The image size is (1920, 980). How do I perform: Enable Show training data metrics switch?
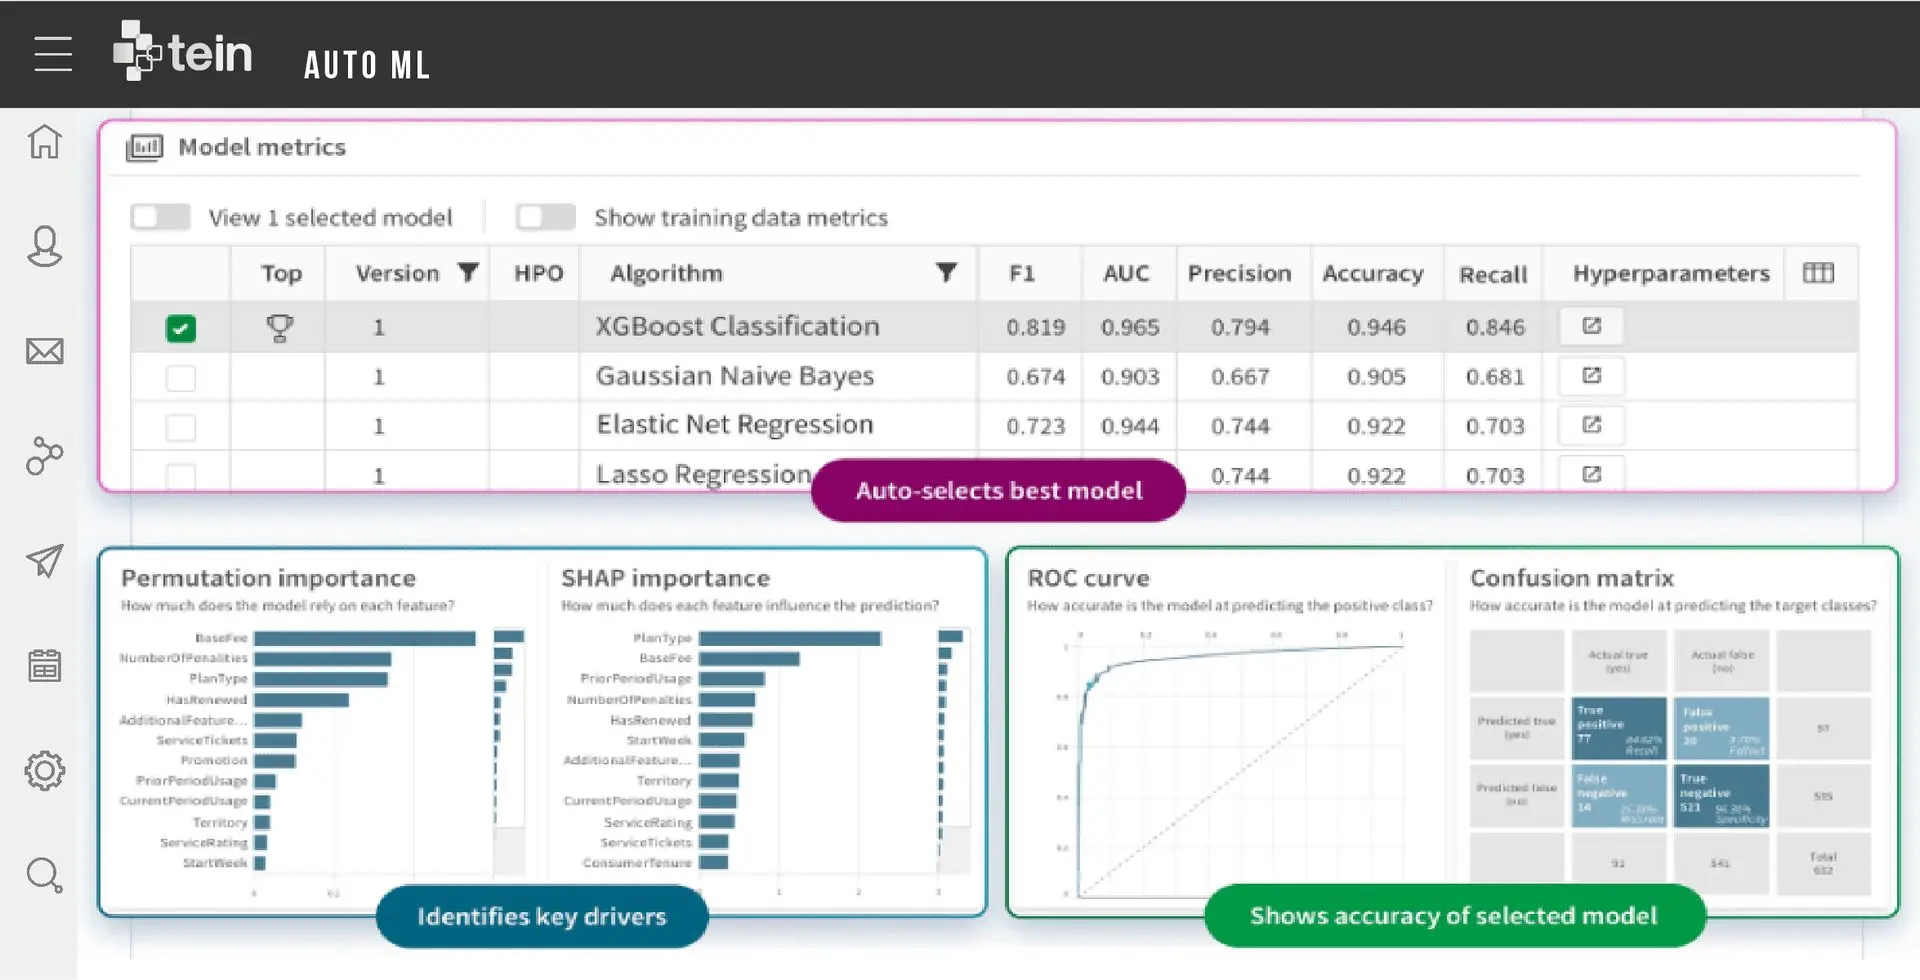point(545,217)
